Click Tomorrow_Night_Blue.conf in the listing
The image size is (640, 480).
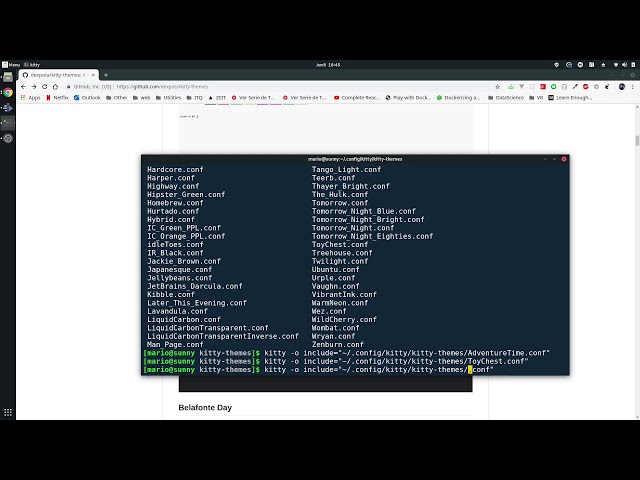pos(364,211)
